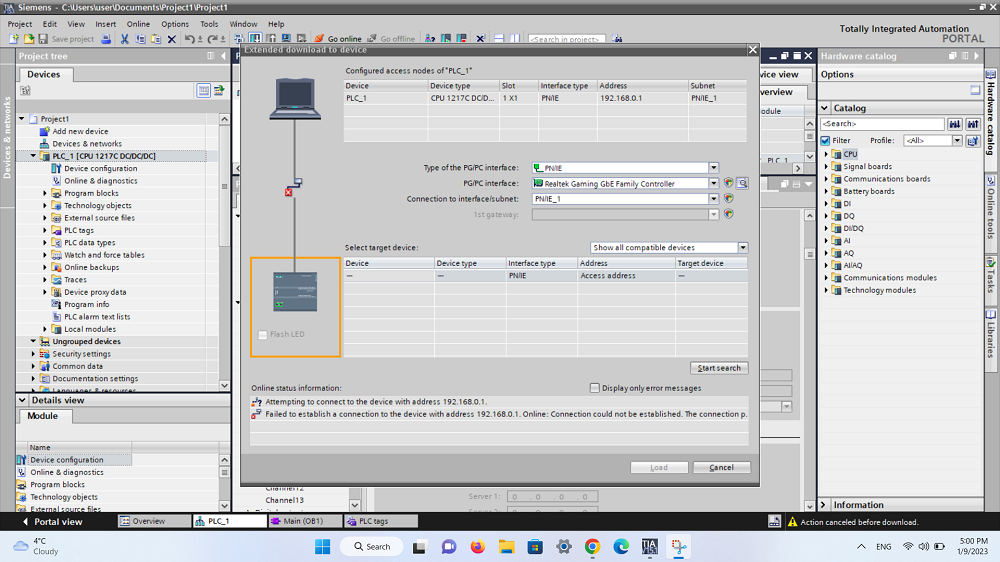The width and height of the screenshot is (1000, 562).
Task: Switch to Main (OB1) editor tab
Action: pos(304,521)
